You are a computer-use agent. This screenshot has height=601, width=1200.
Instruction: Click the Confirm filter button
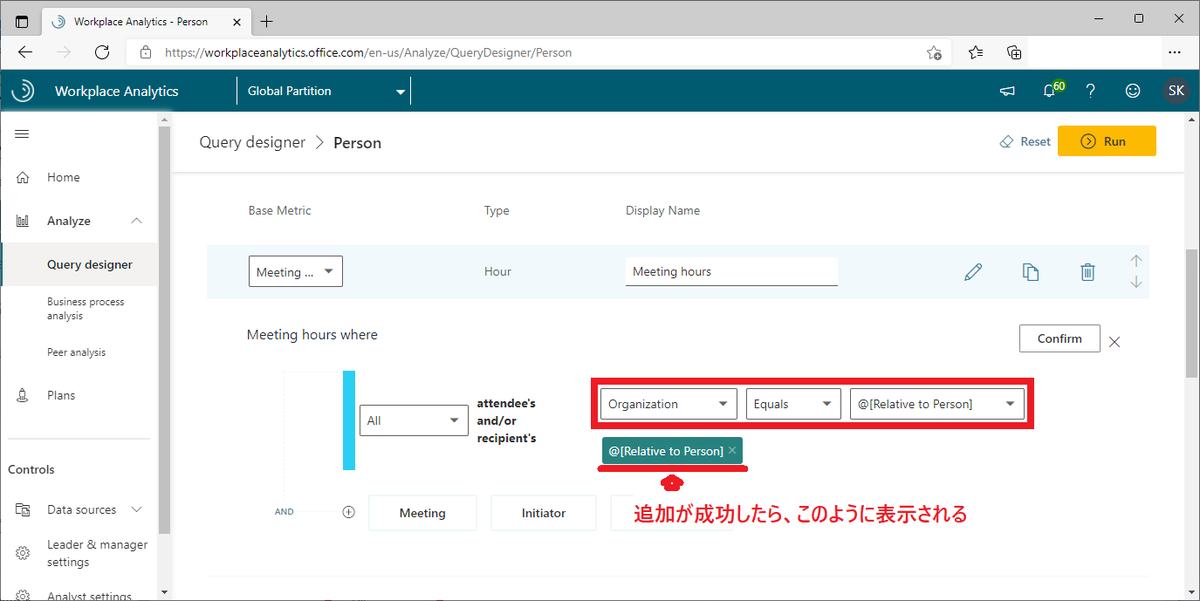point(1060,339)
